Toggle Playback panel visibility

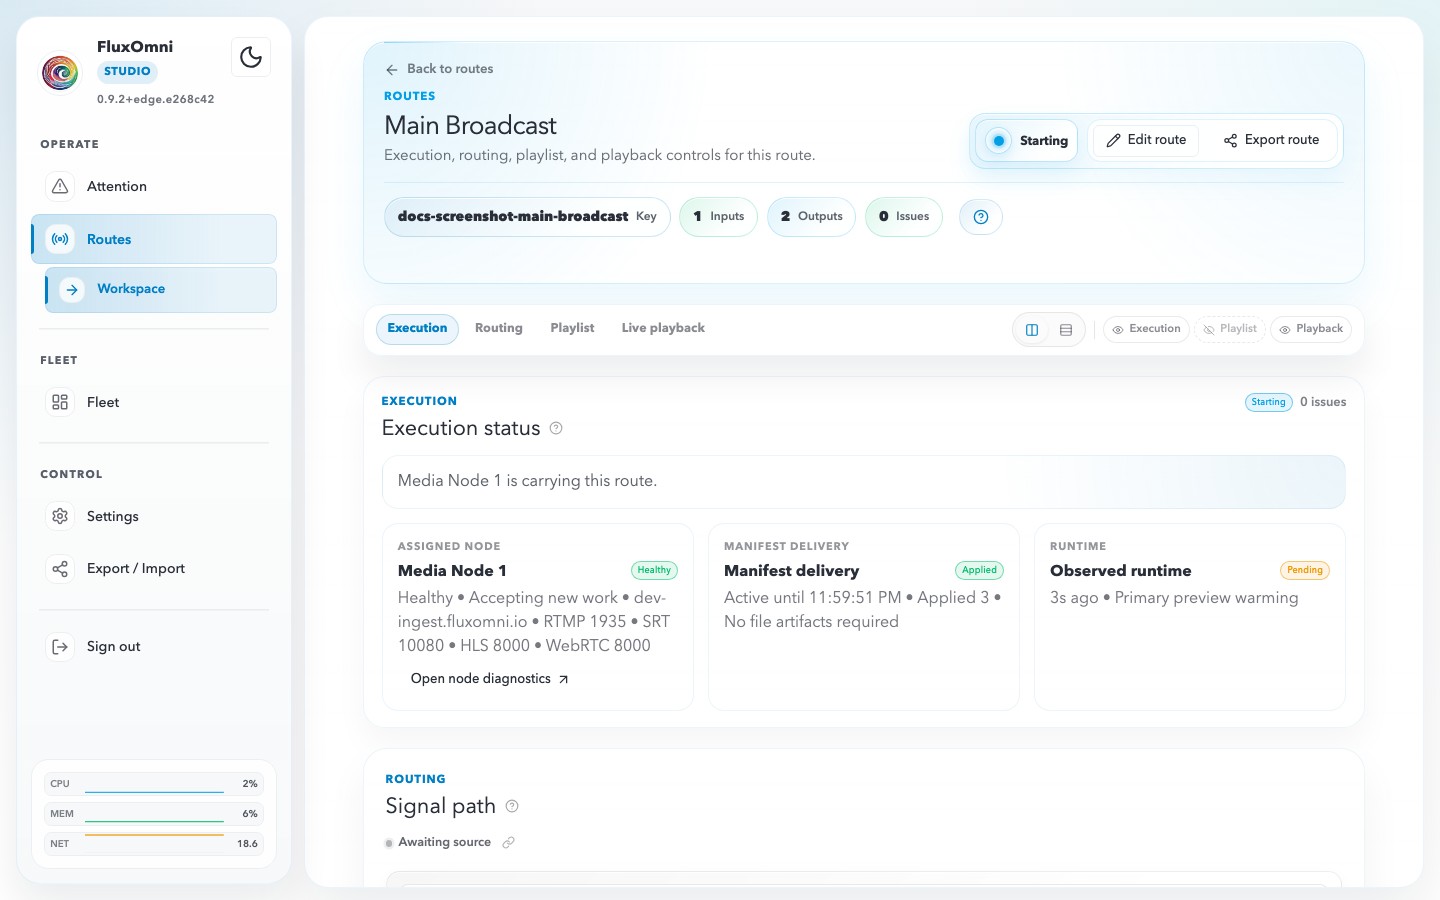click(x=1310, y=329)
